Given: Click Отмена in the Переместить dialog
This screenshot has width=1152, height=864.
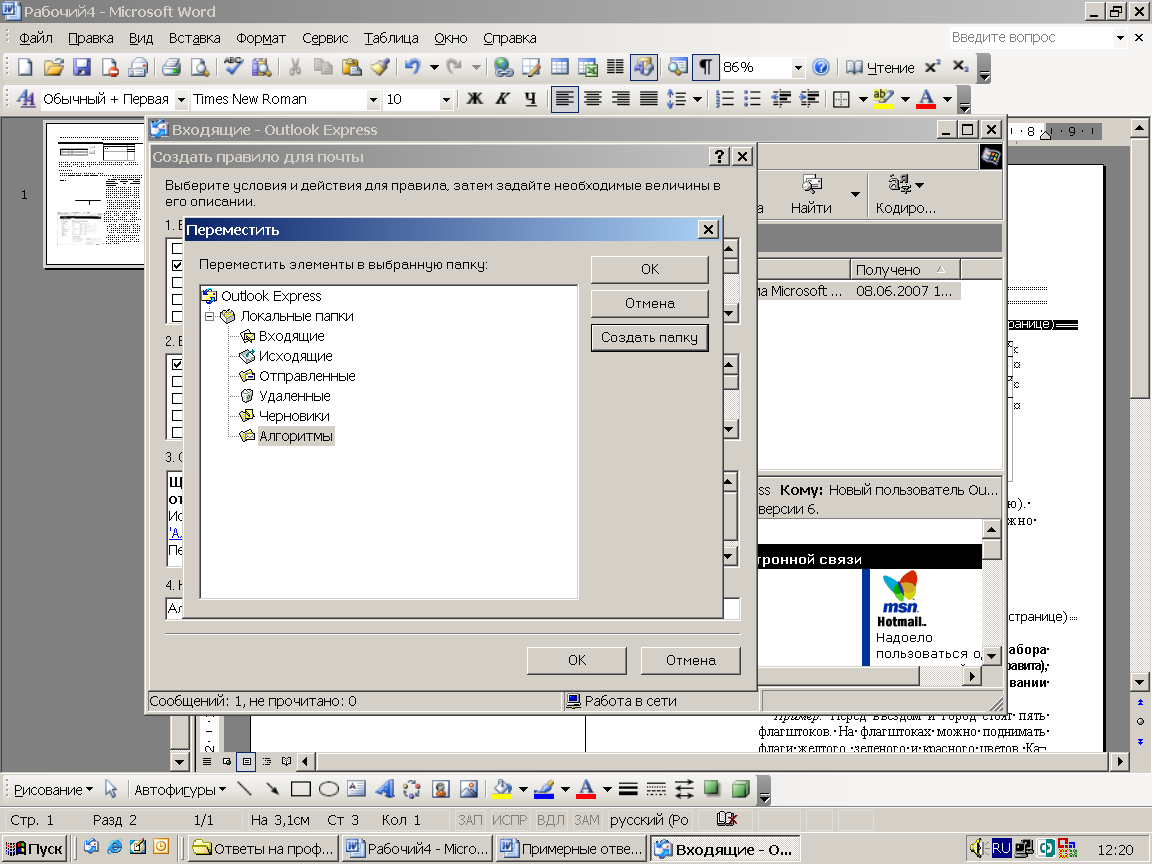Looking at the screenshot, I should pyautogui.click(x=649, y=303).
